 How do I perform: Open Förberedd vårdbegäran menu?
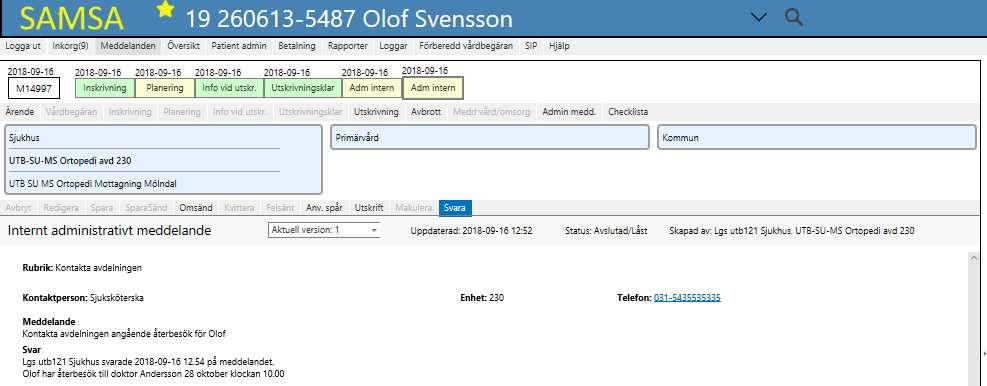466,46
